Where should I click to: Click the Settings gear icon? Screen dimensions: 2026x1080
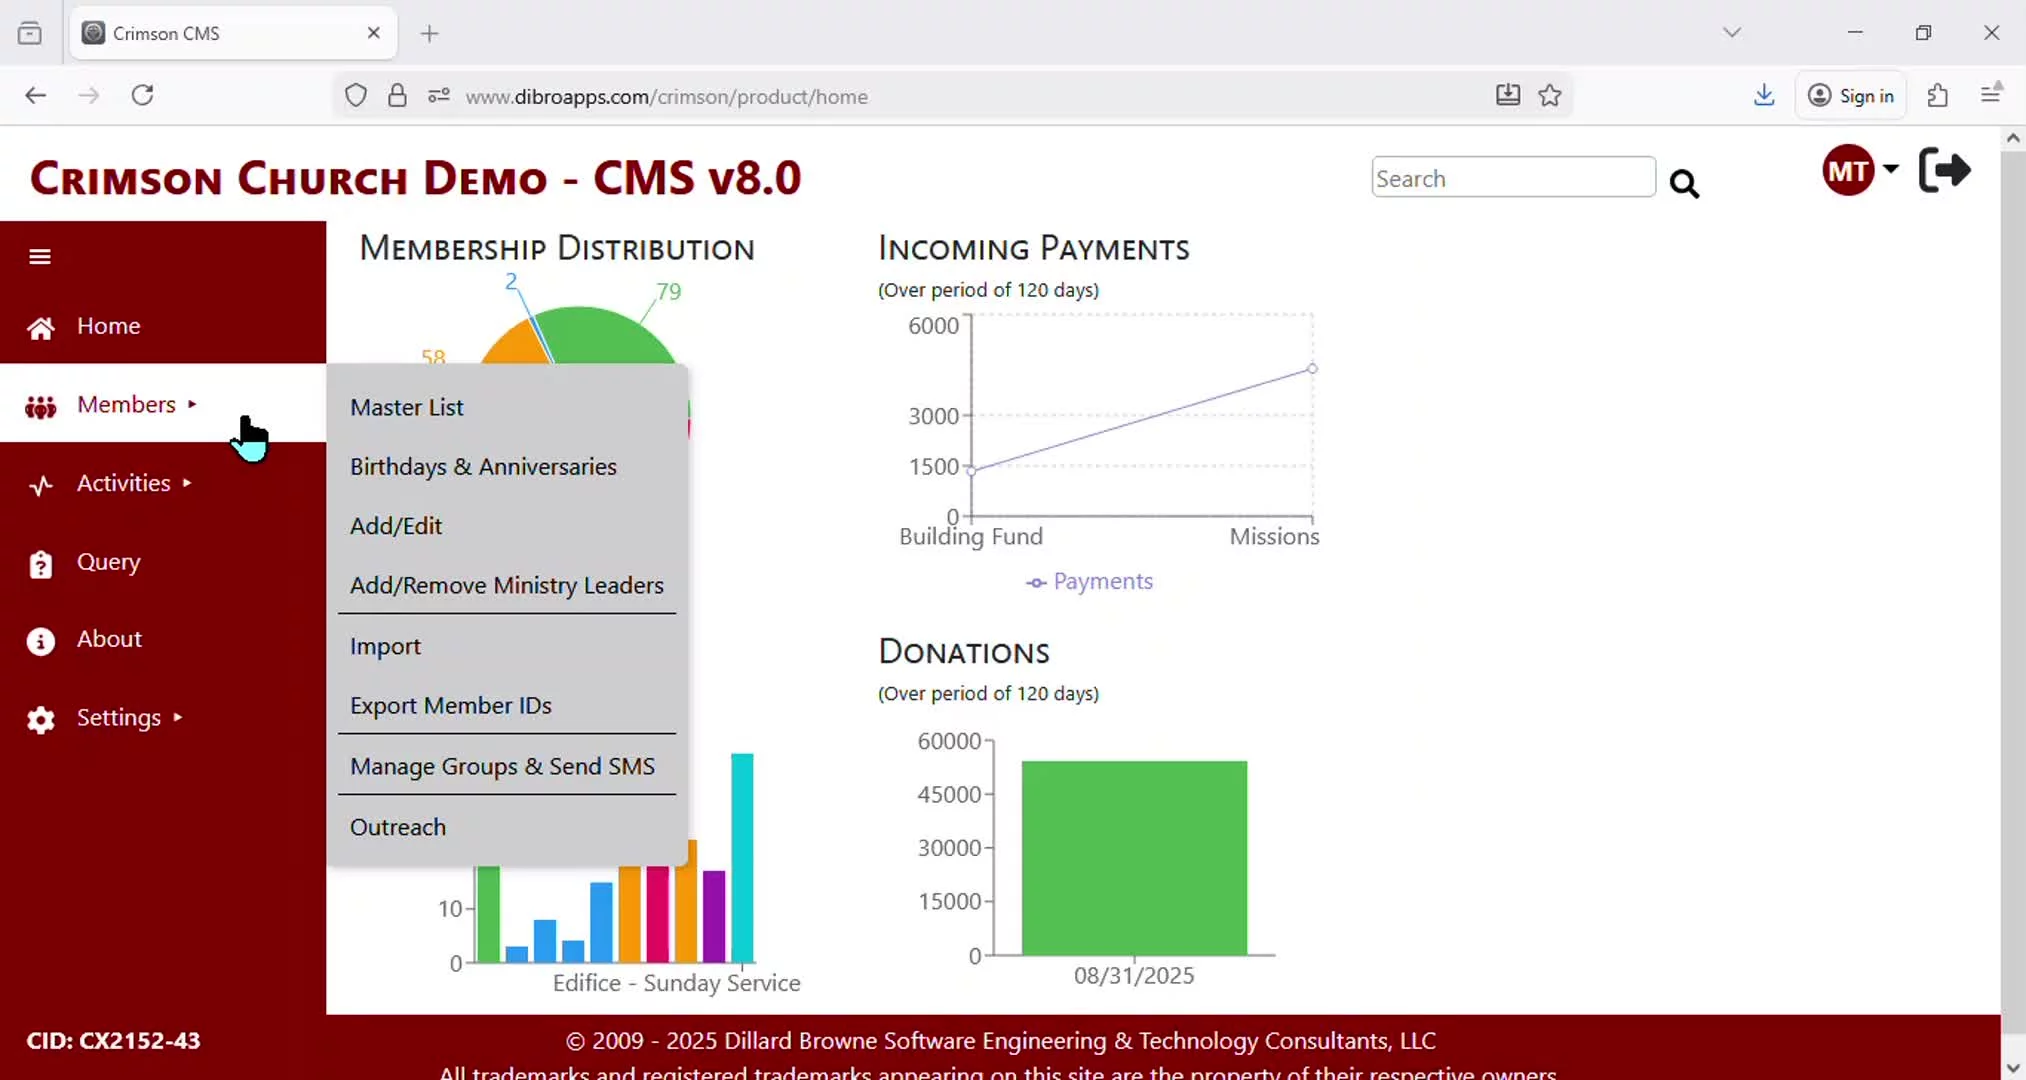(x=40, y=720)
